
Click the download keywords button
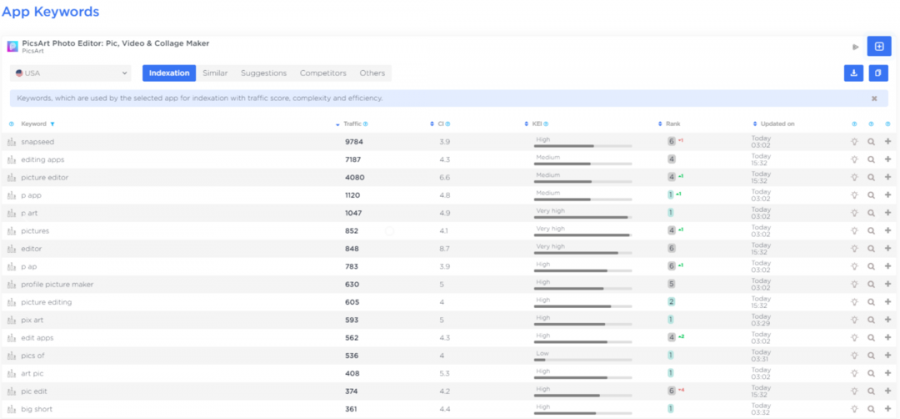(854, 73)
